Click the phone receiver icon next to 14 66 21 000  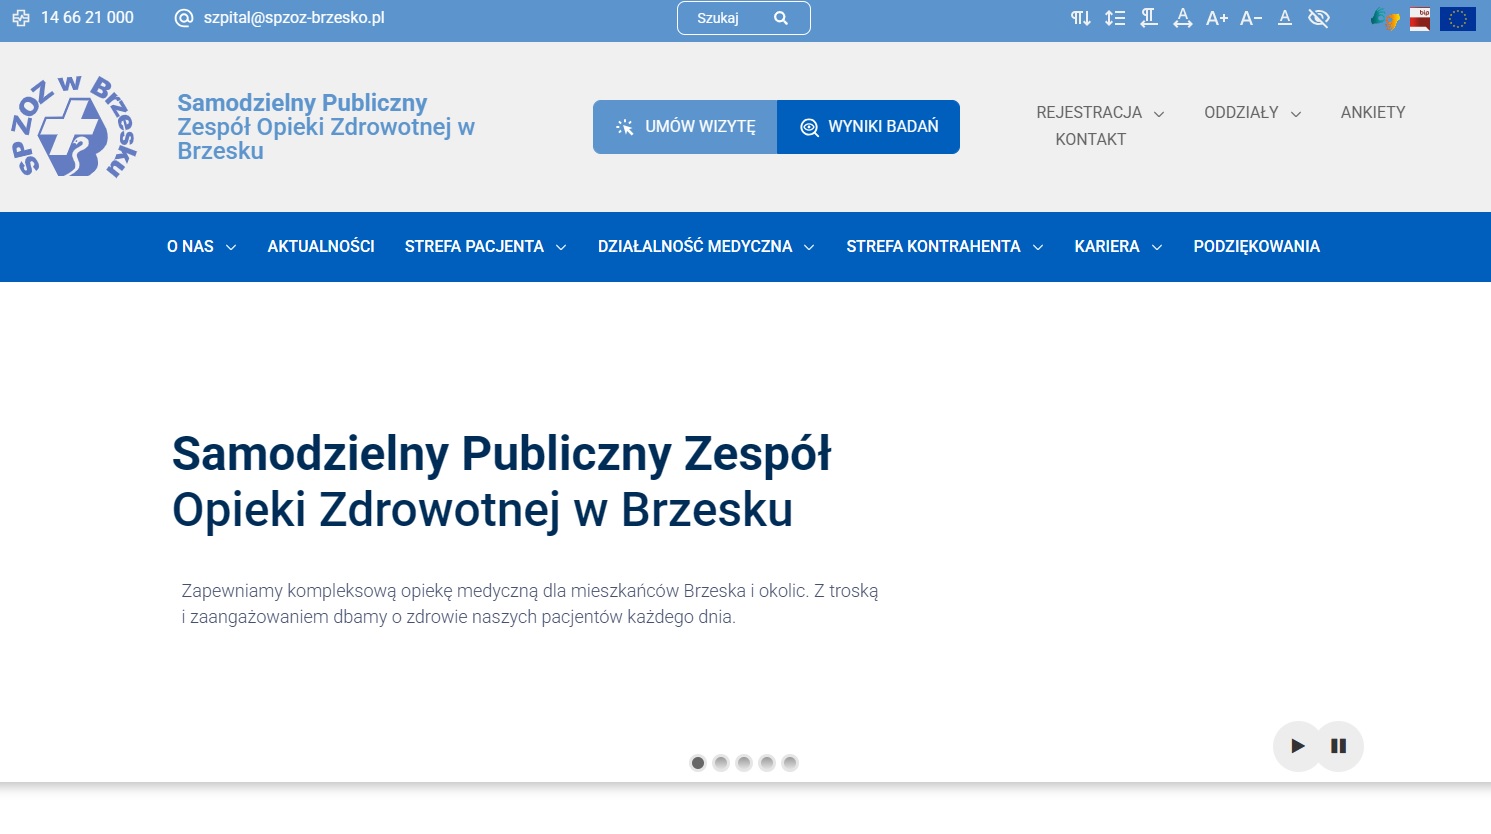[x=19, y=17]
